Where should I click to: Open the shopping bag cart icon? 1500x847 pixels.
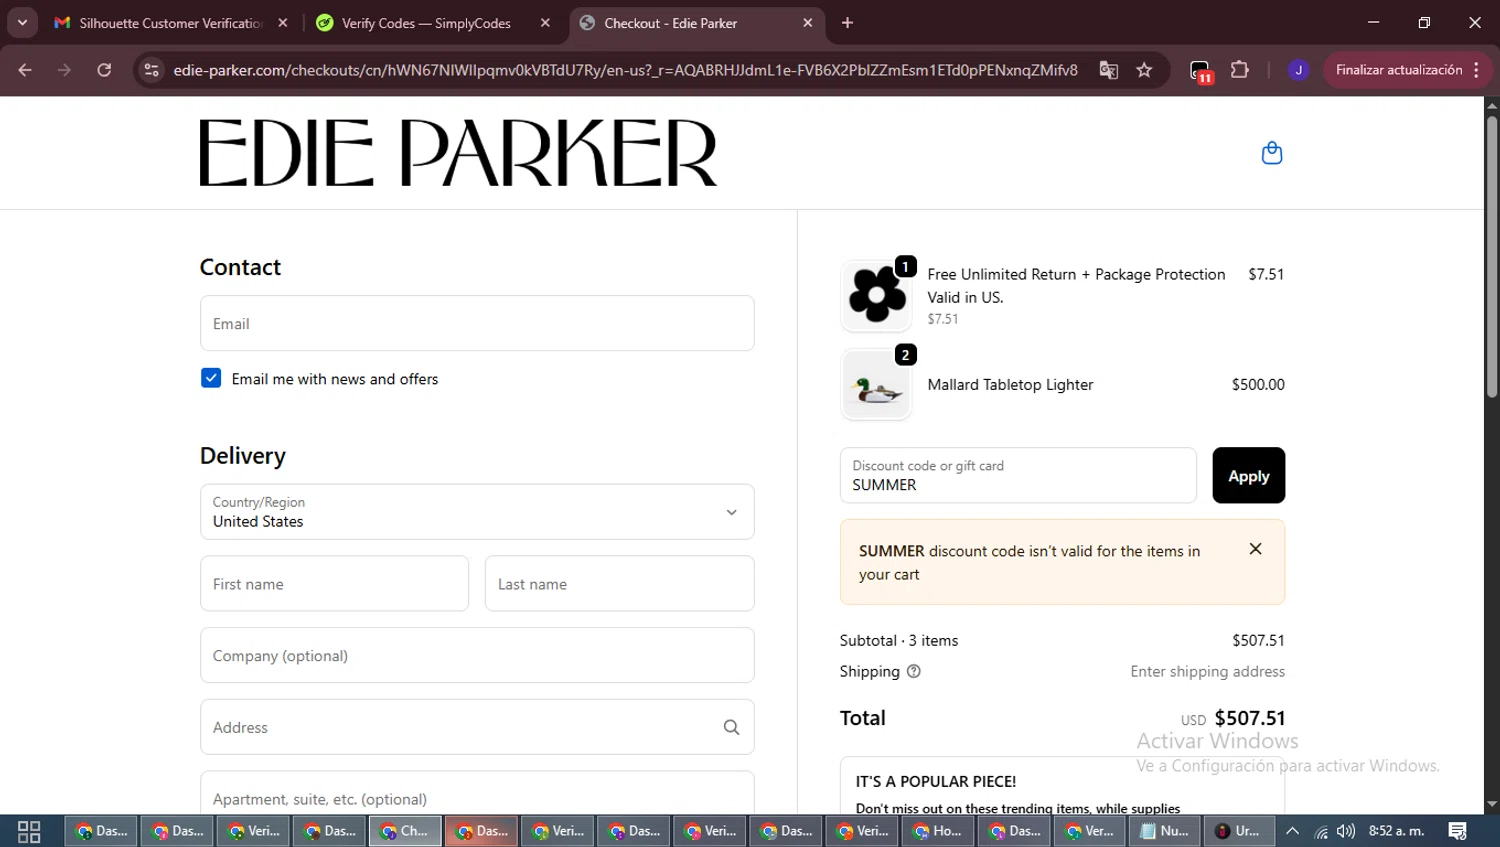(x=1271, y=153)
